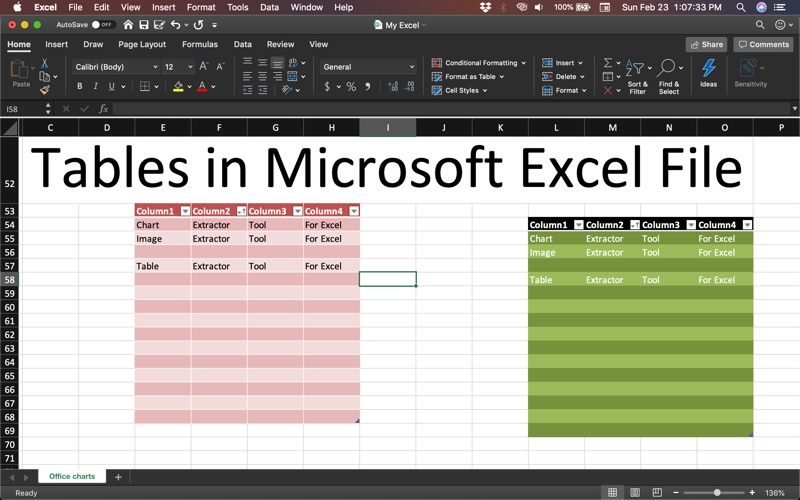Save the workbook with the floppy disk icon
The height and width of the screenshot is (500, 800).
point(144,24)
